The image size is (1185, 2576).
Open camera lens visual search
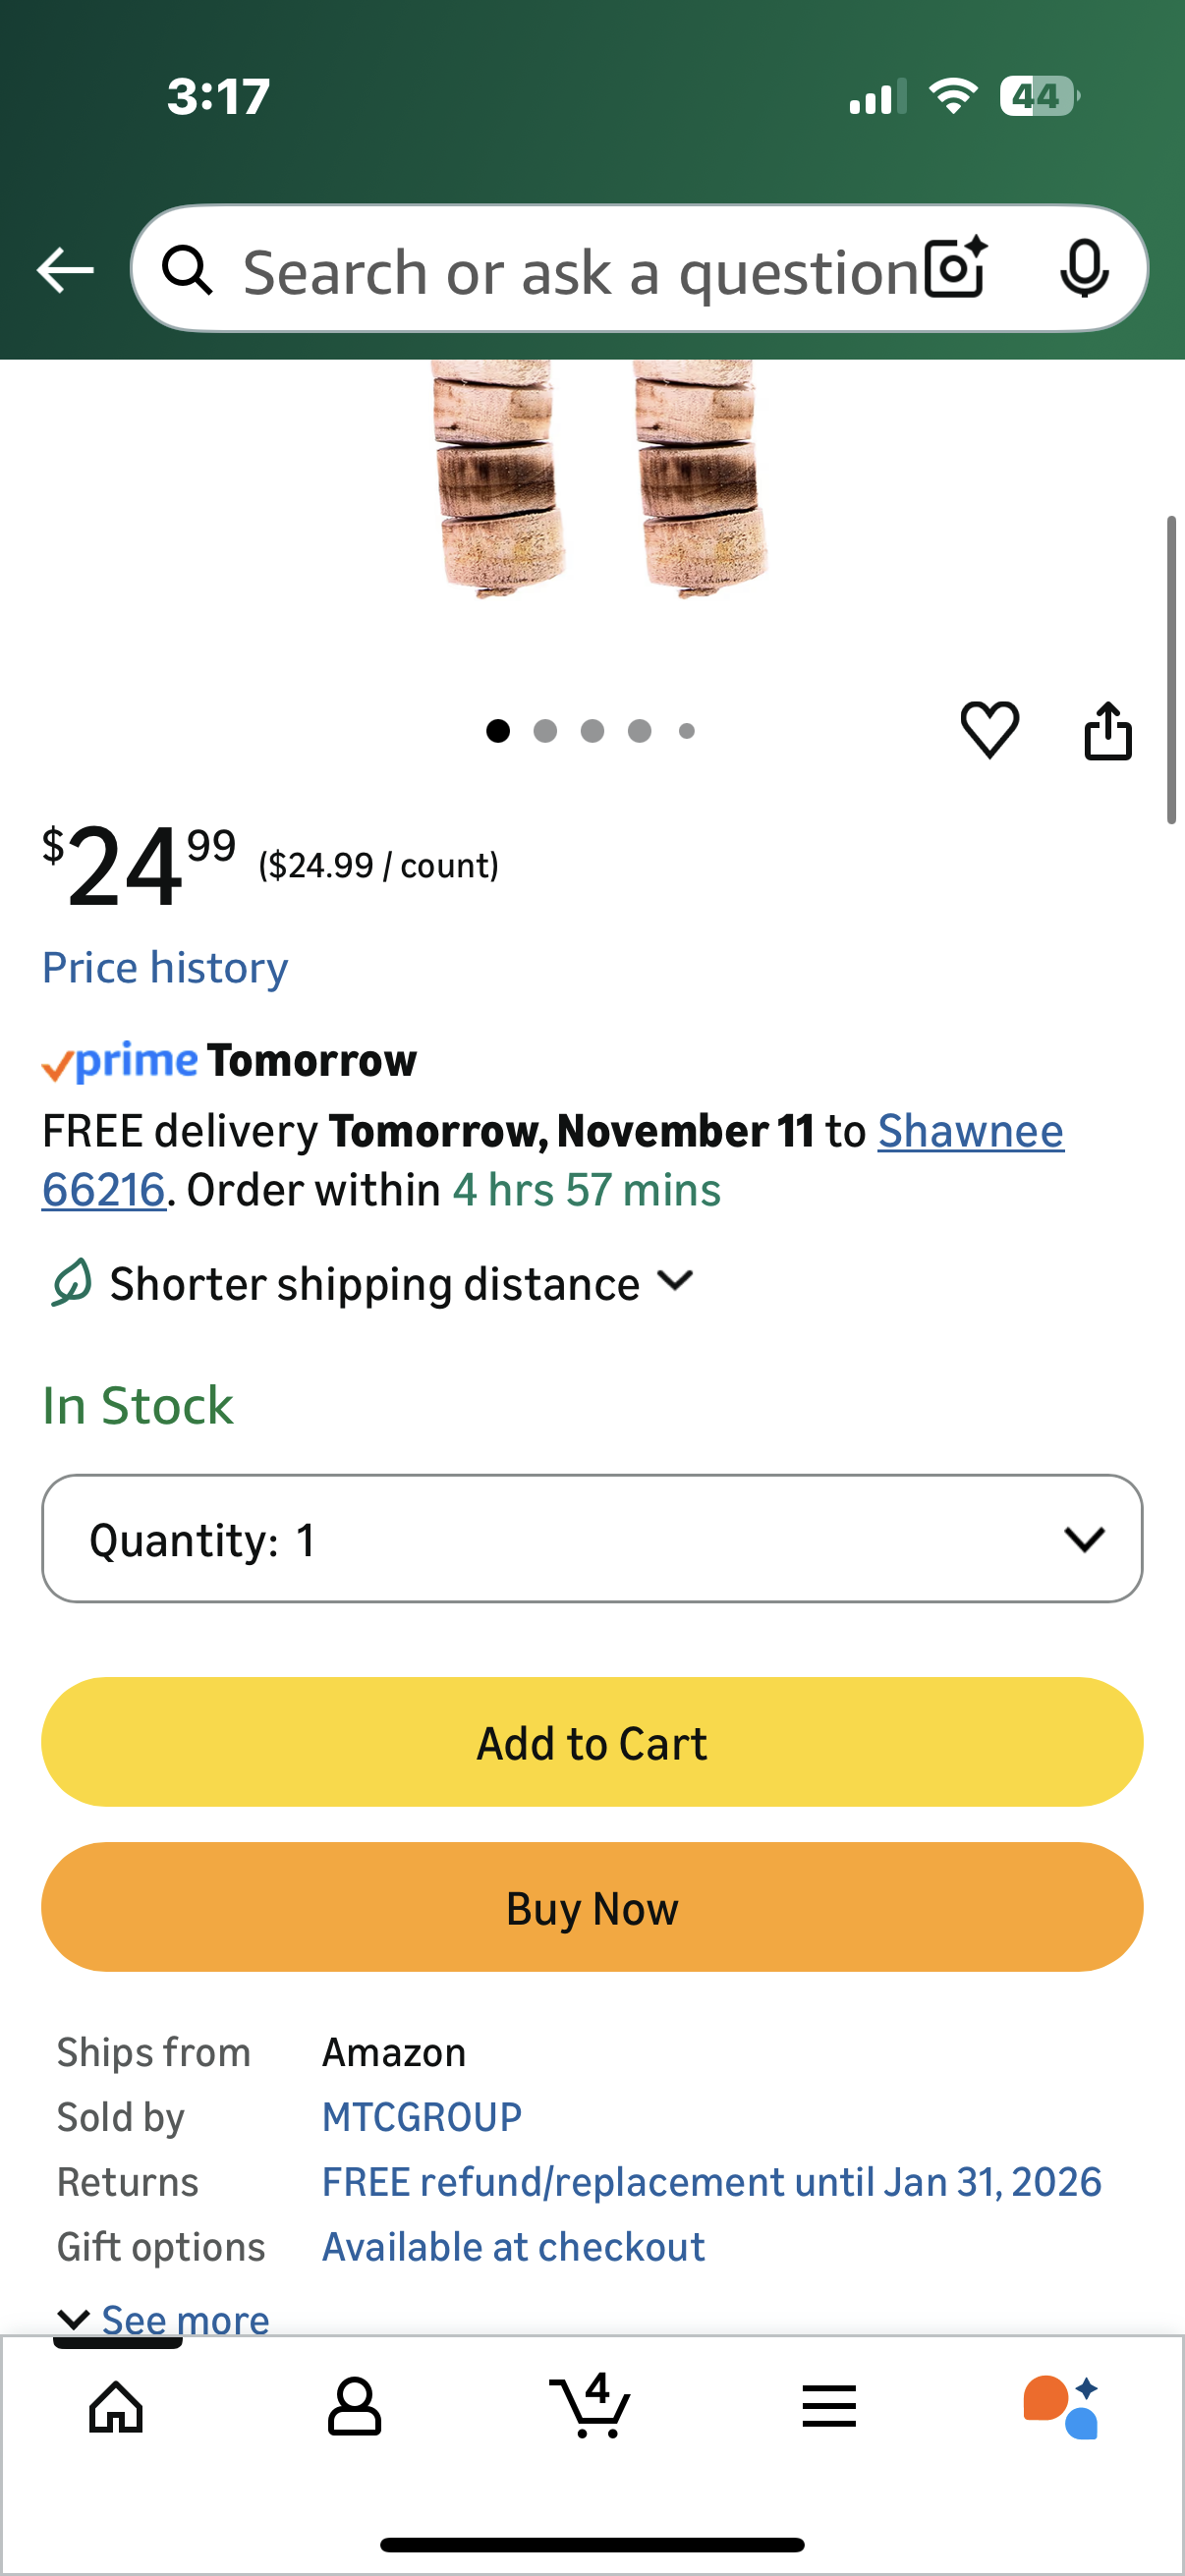point(955,268)
